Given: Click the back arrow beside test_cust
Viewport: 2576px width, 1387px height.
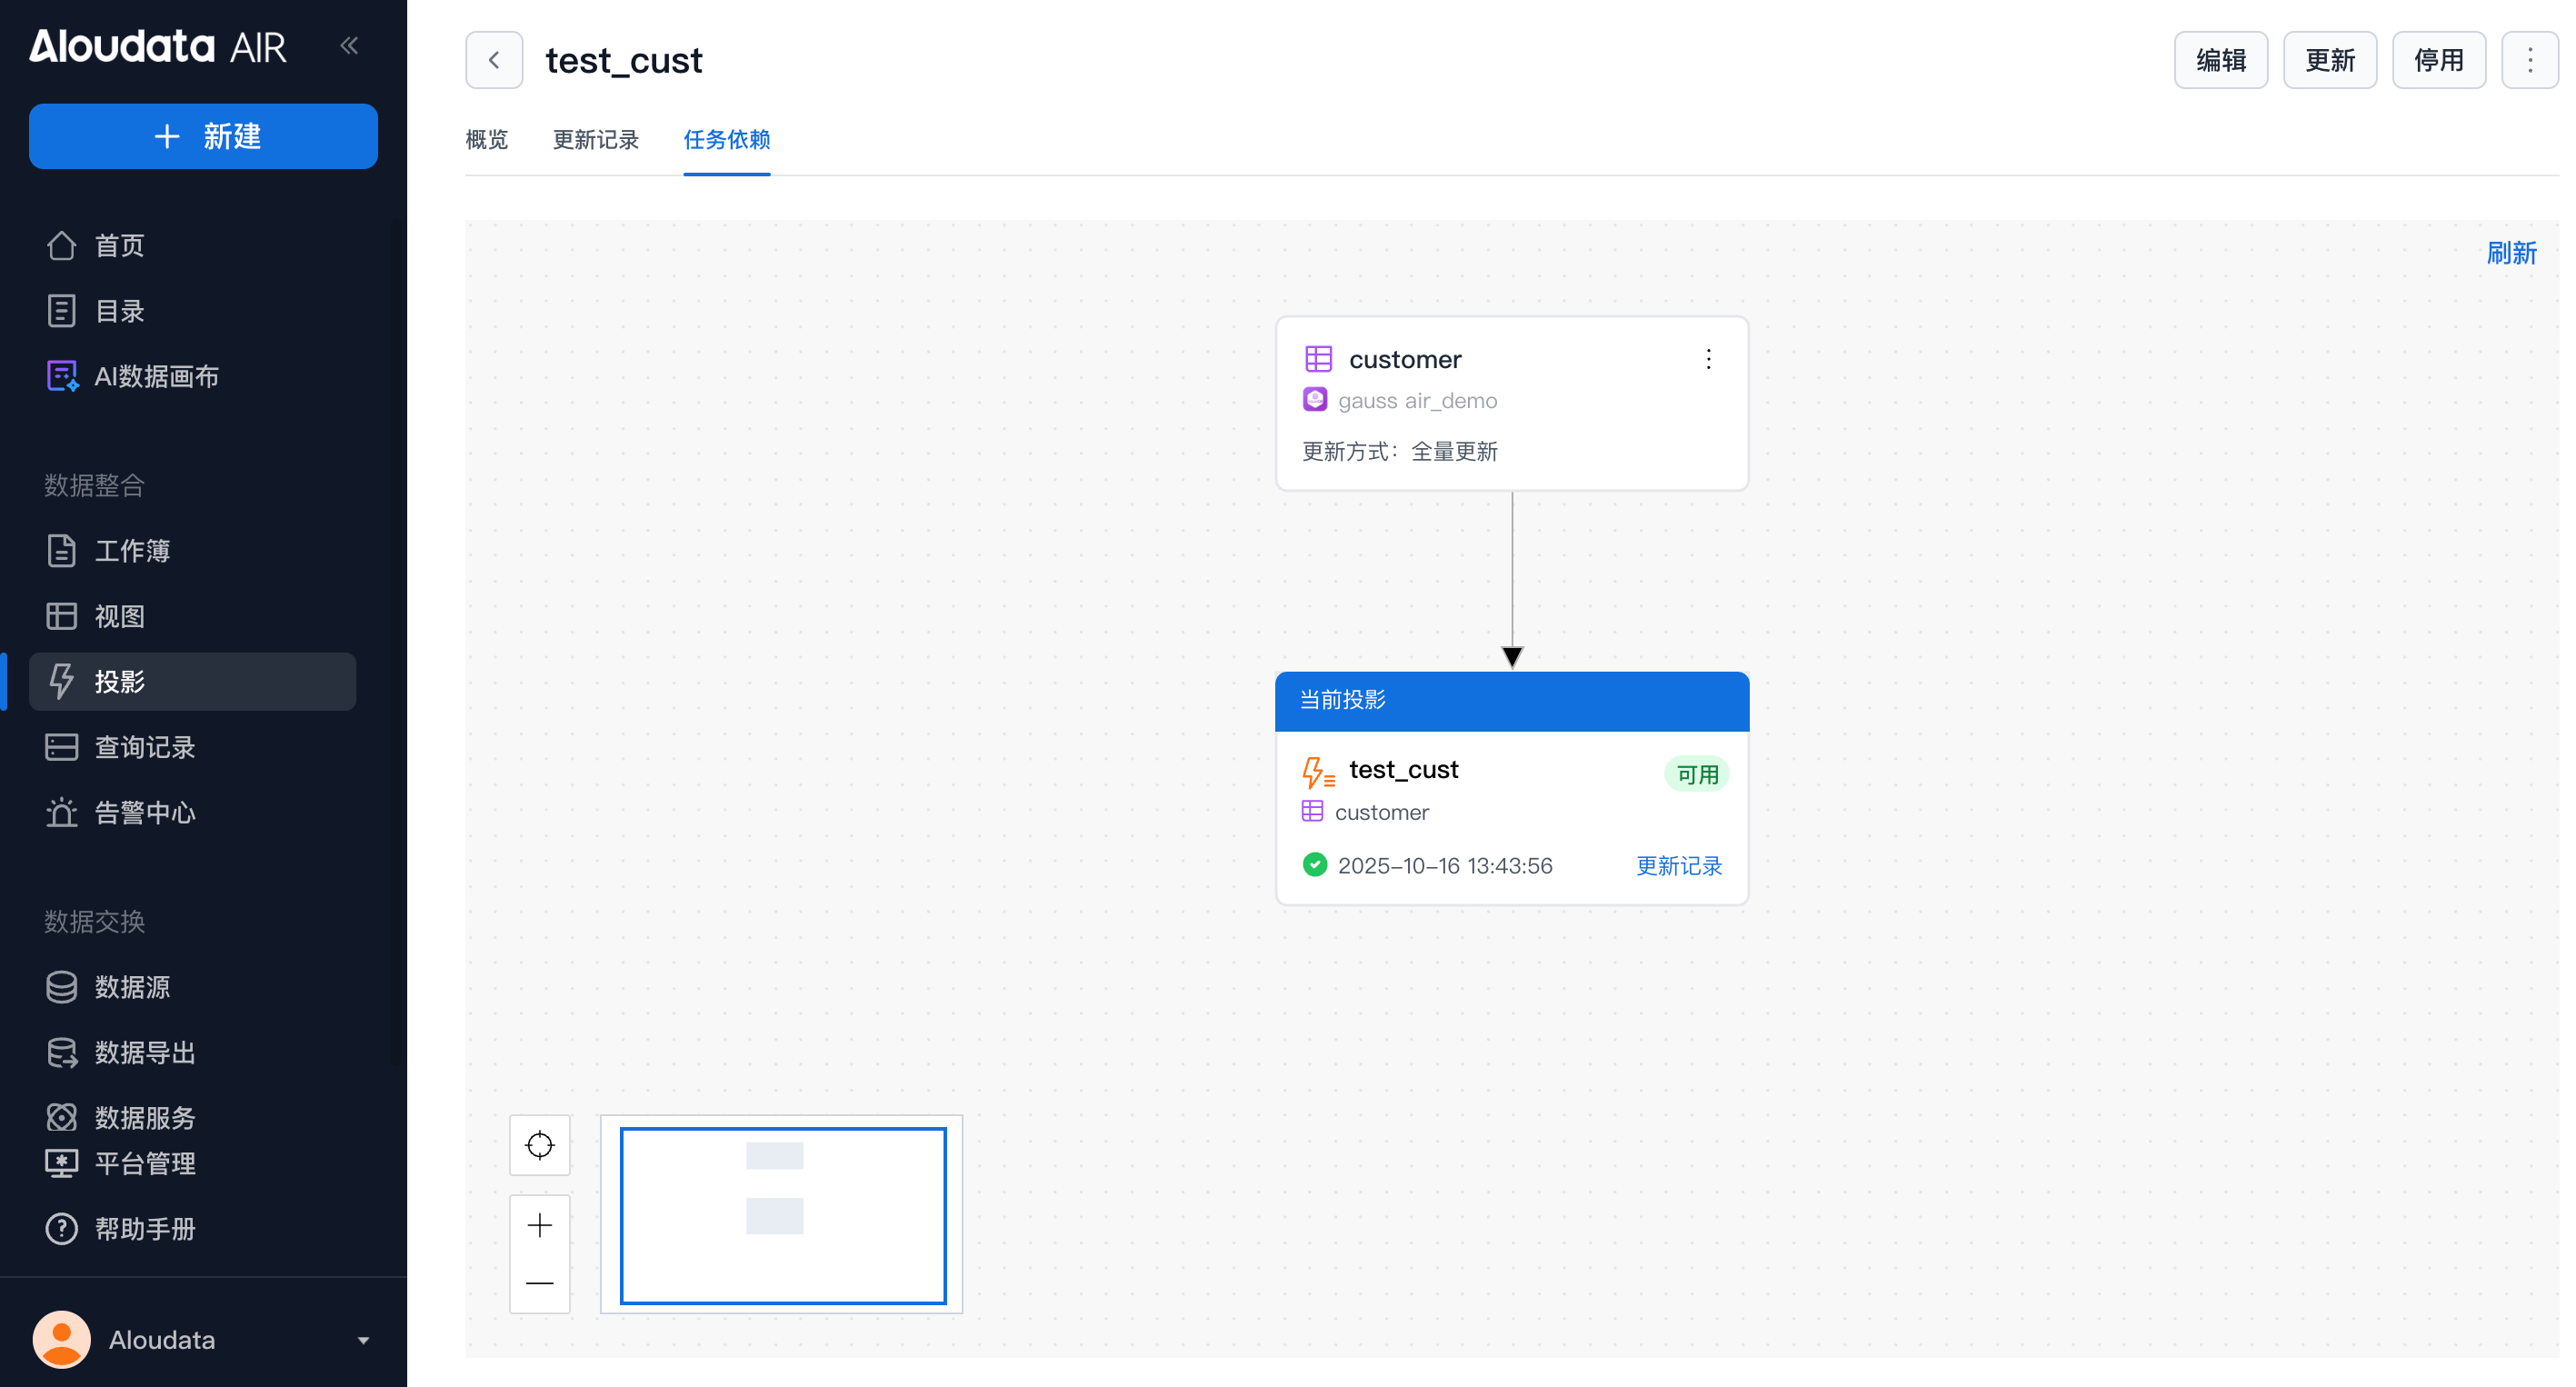Looking at the screenshot, I should point(494,60).
